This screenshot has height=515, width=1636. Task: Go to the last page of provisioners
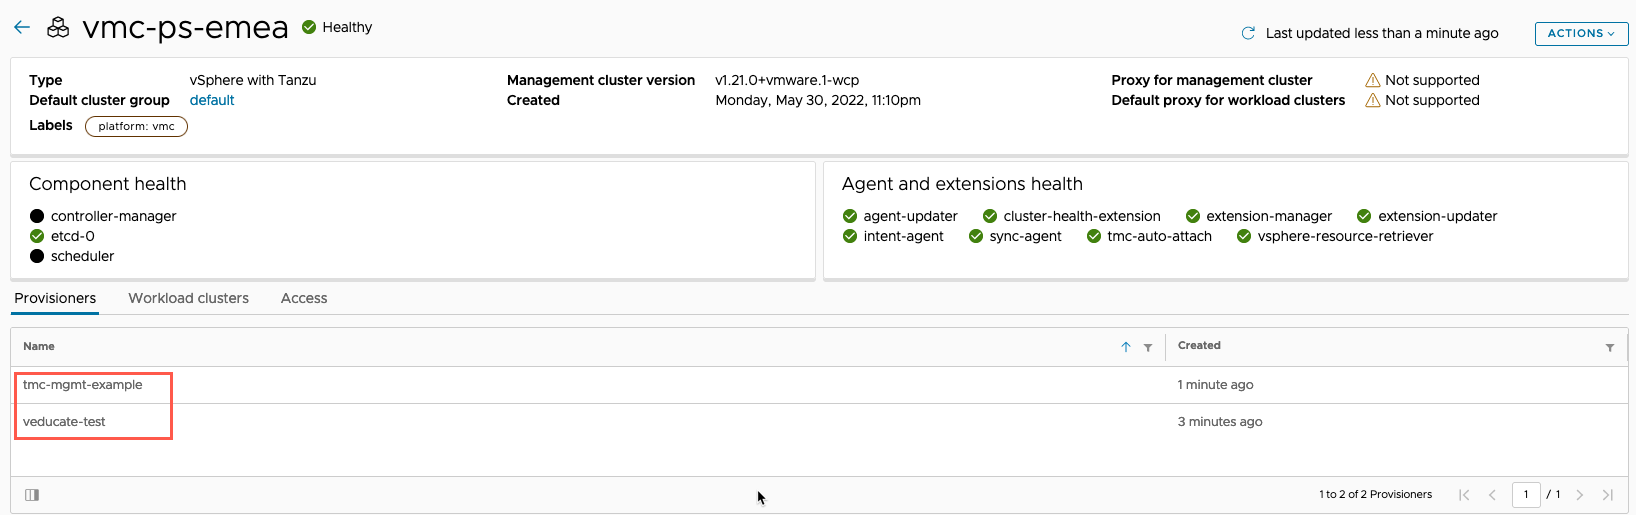click(x=1608, y=495)
